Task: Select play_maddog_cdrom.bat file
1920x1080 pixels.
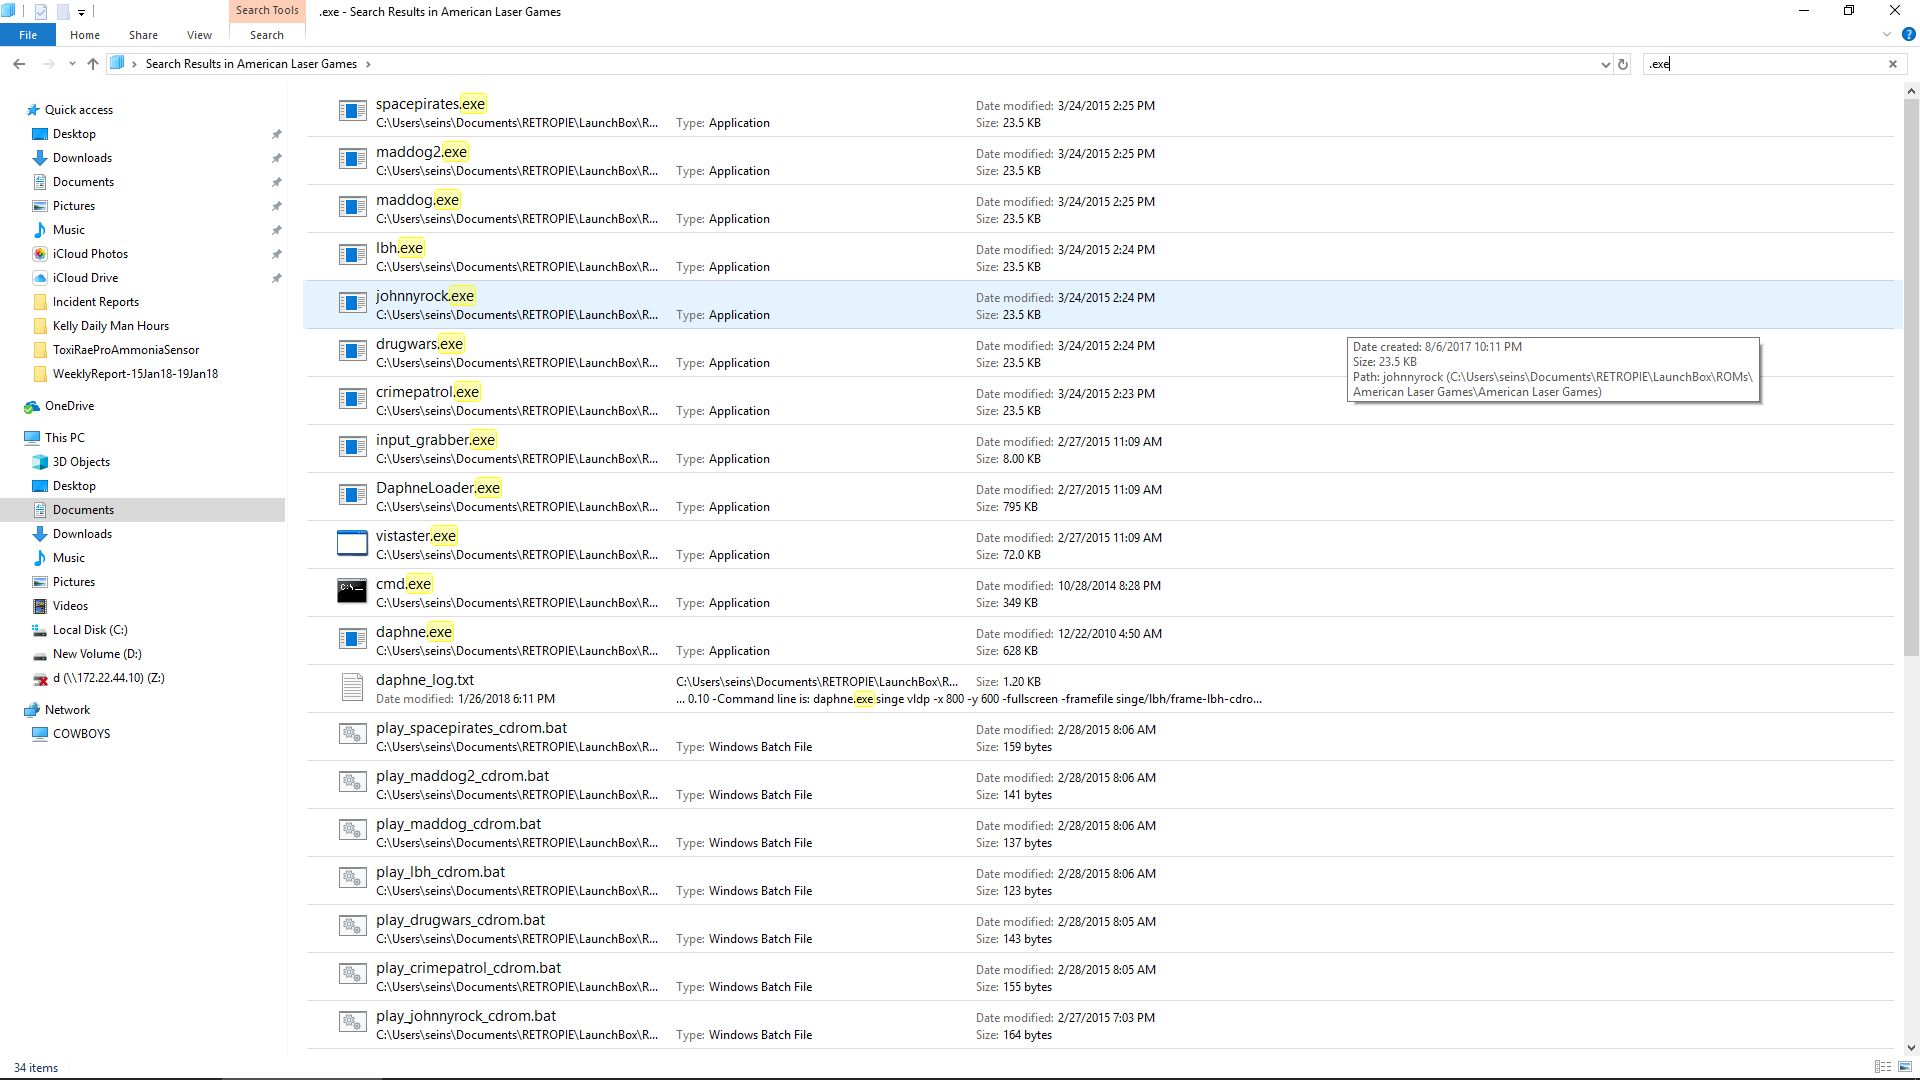Action: tap(1098, 833)
